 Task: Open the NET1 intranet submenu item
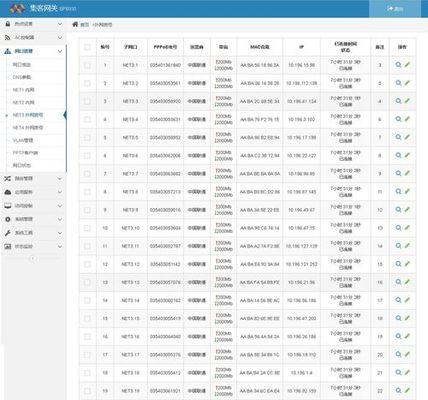(x=24, y=90)
